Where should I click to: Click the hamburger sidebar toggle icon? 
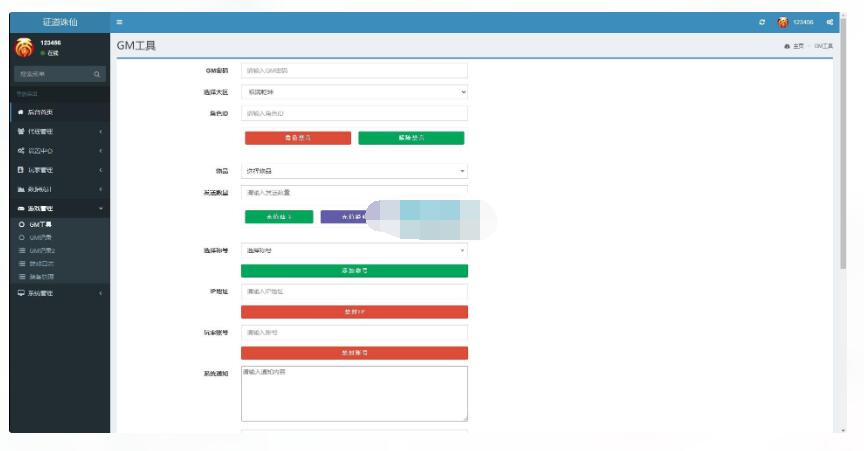(120, 22)
